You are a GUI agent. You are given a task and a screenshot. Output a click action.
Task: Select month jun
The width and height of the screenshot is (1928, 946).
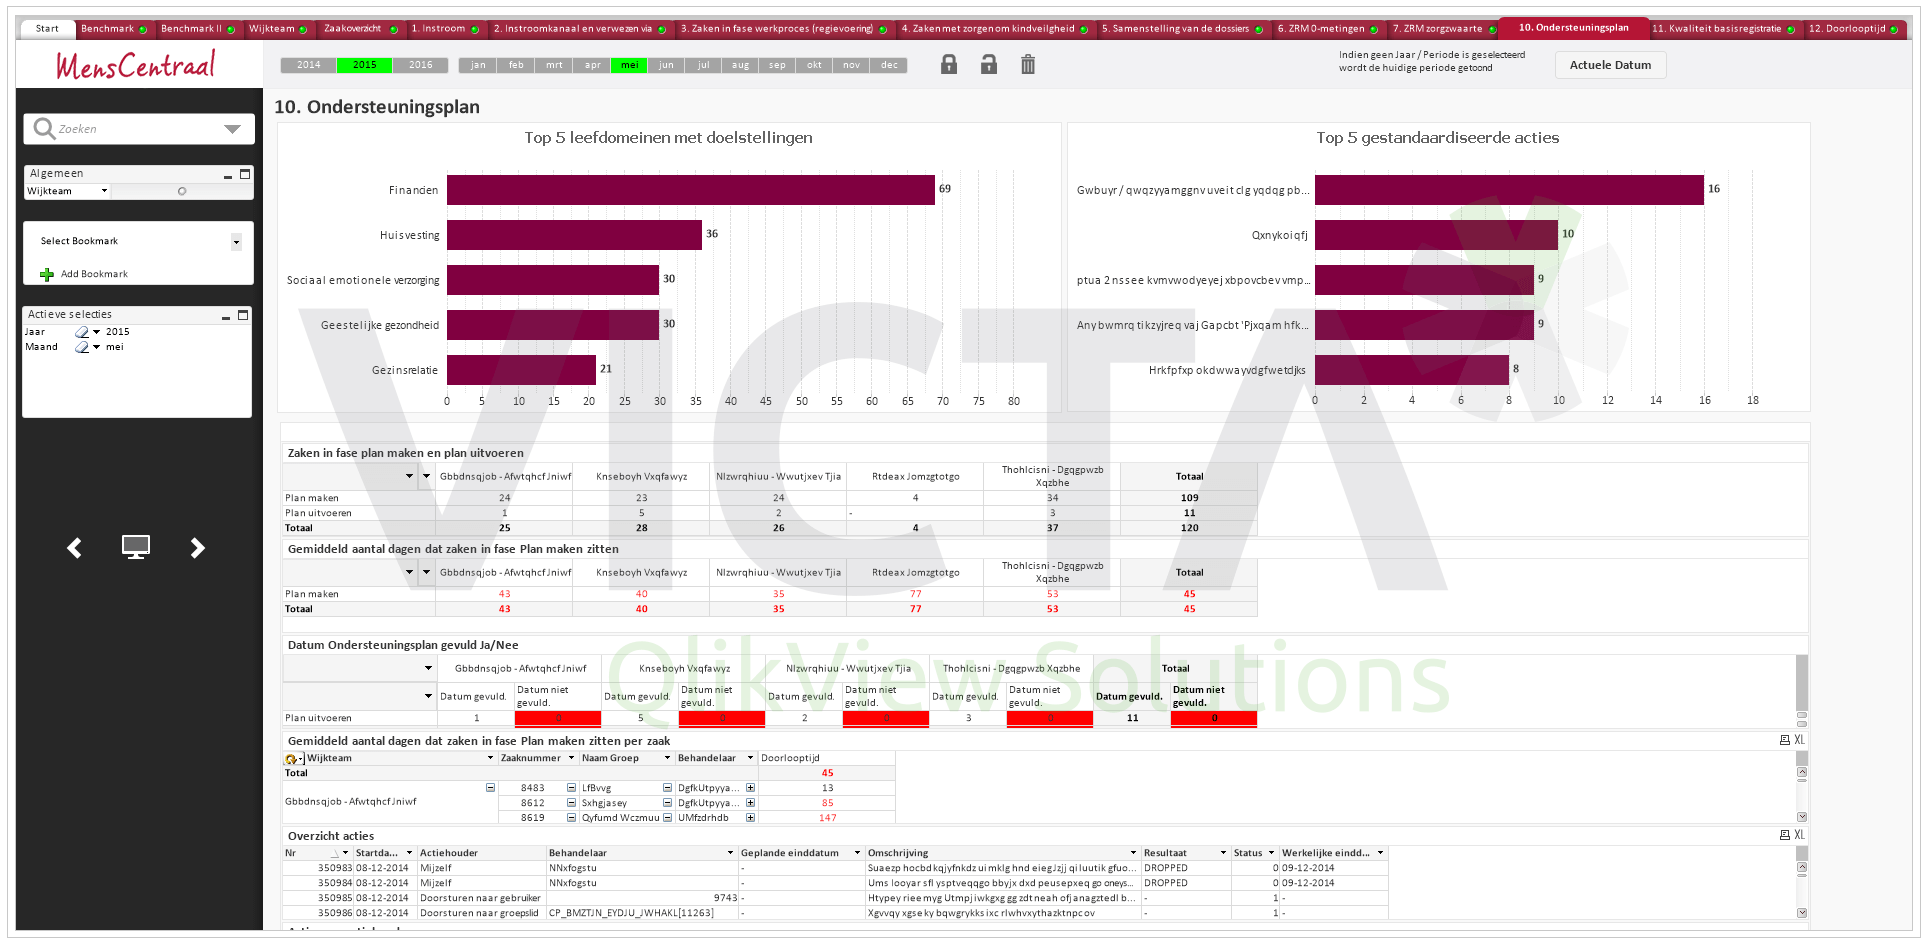pyautogui.click(x=666, y=65)
